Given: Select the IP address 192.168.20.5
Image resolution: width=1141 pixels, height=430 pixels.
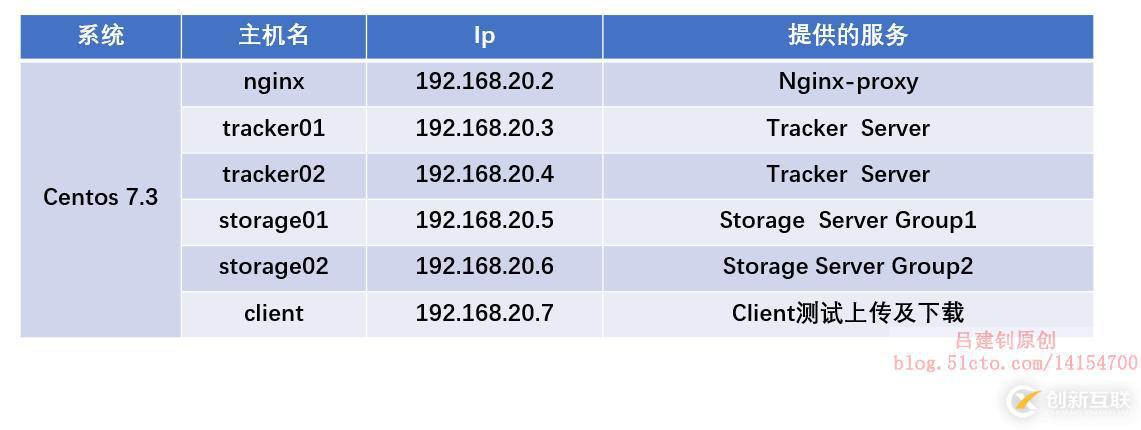Looking at the screenshot, I should click(x=484, y=220).
